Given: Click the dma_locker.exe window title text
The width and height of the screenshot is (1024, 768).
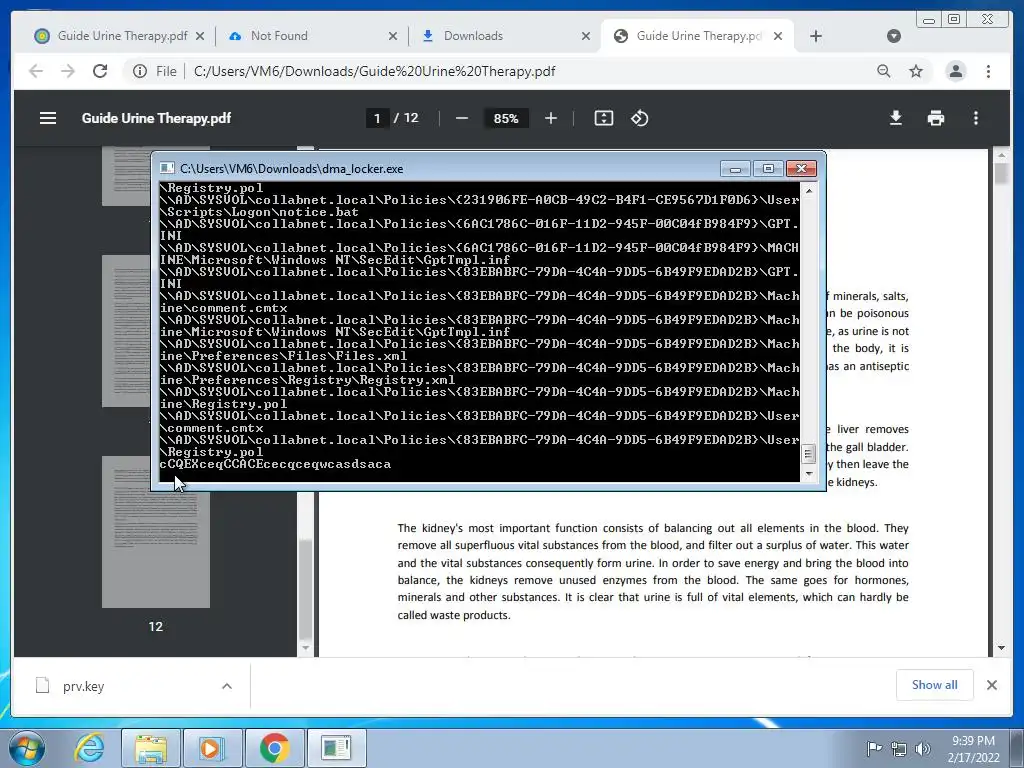Looking at the screenshot, I should [291, 168].
